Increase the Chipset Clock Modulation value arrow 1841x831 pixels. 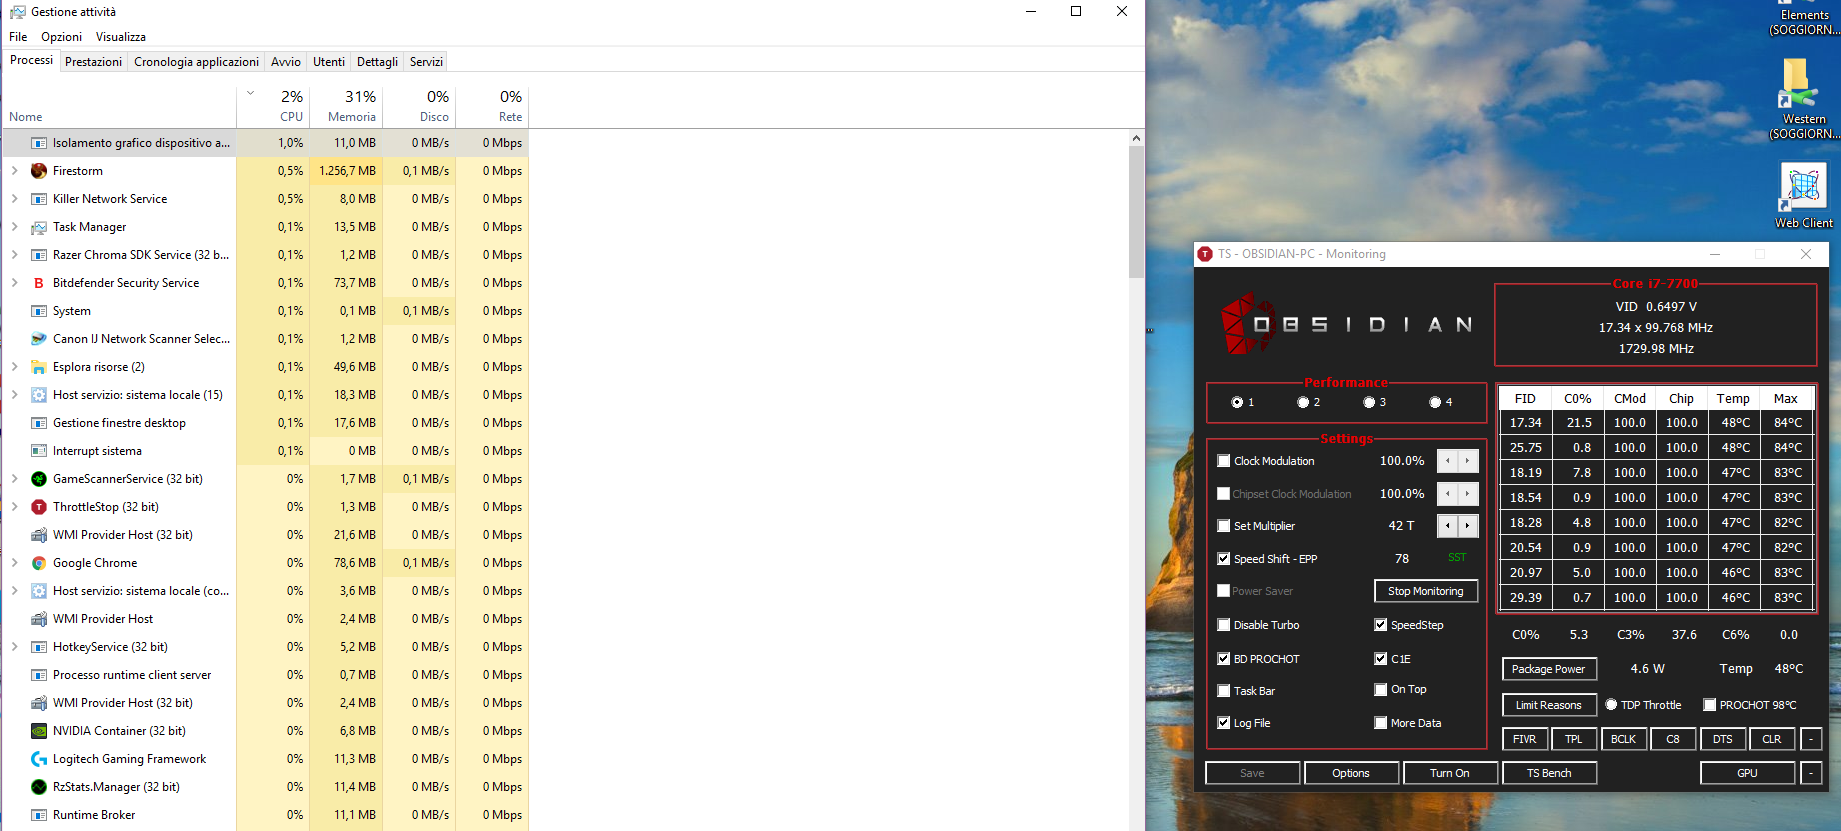(x=1468, y=494)
